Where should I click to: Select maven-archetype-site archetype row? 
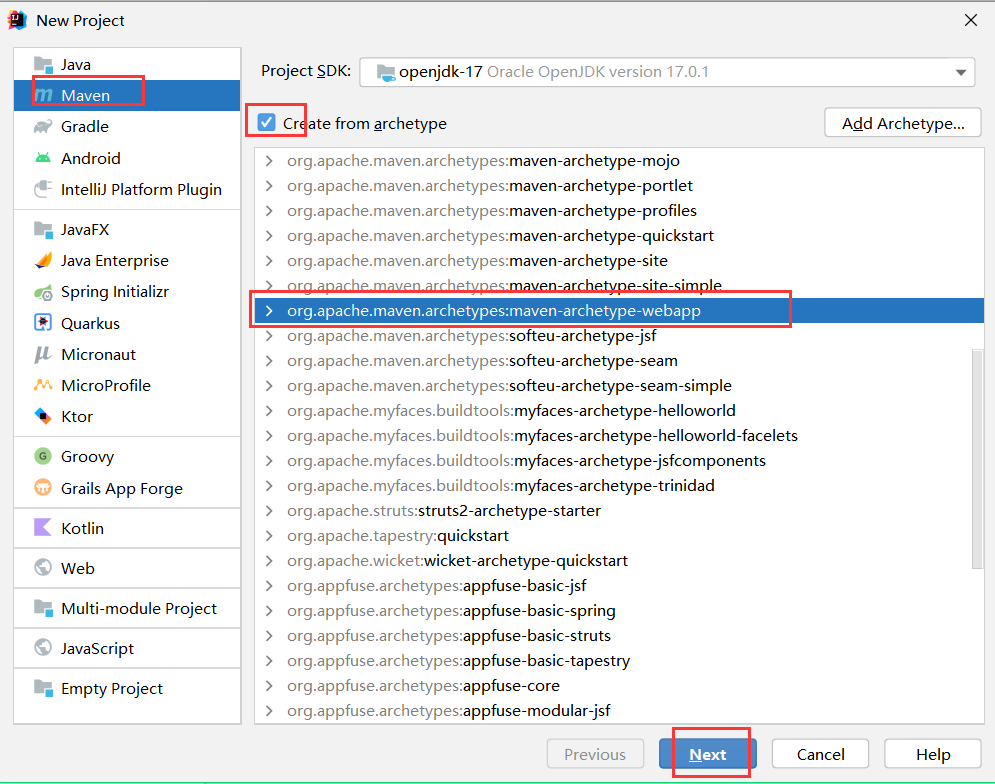tap(619, 261)
